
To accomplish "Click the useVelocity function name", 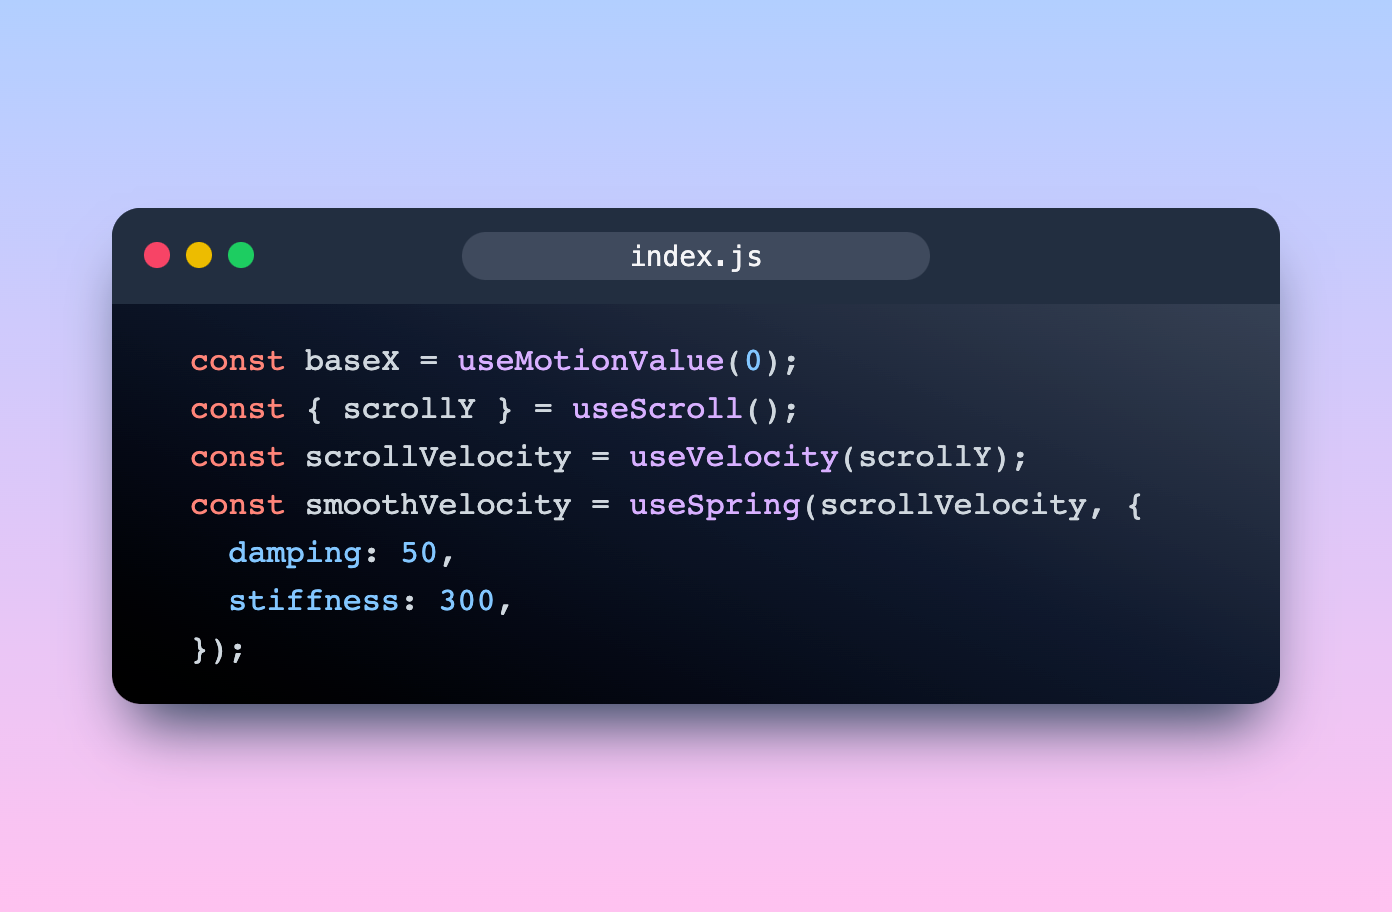I will pyautogui.click(x=733, y=457).
